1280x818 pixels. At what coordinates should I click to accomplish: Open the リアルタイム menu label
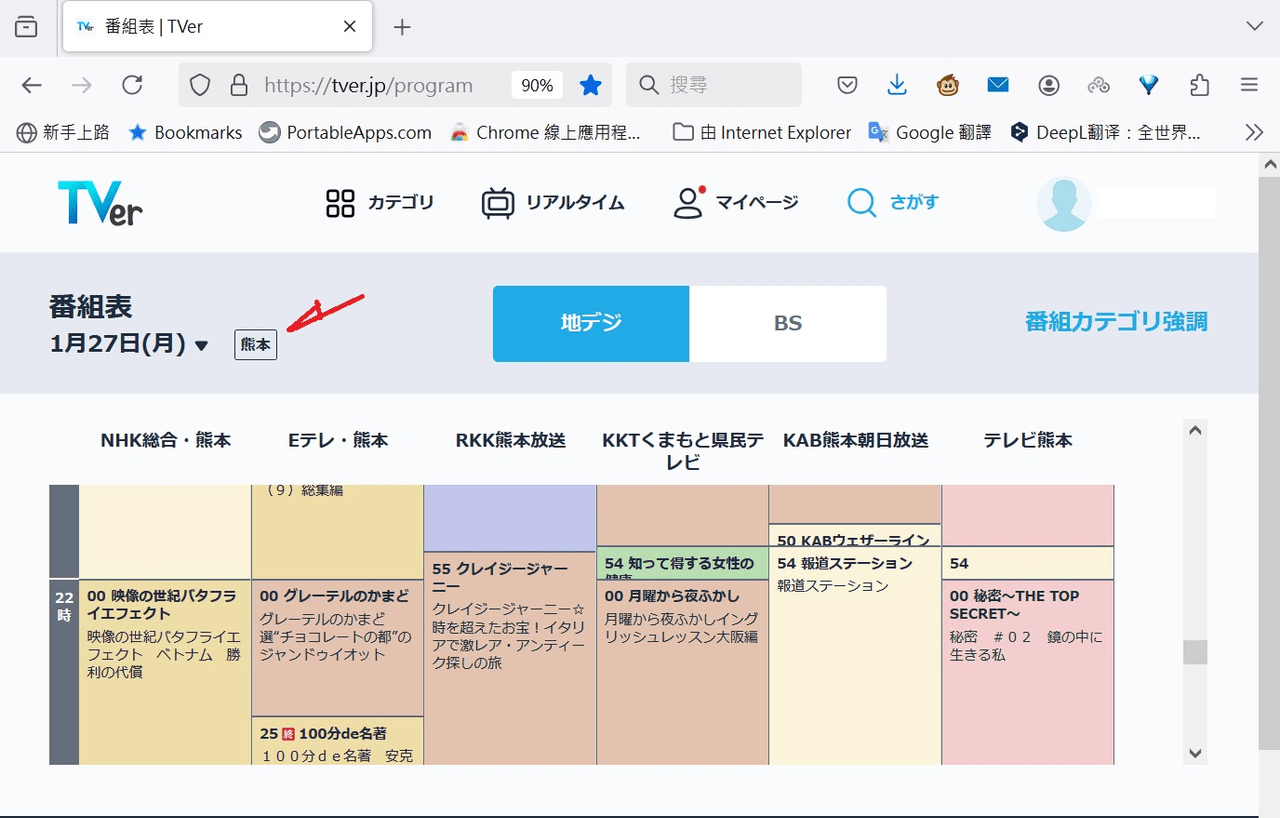575,203
